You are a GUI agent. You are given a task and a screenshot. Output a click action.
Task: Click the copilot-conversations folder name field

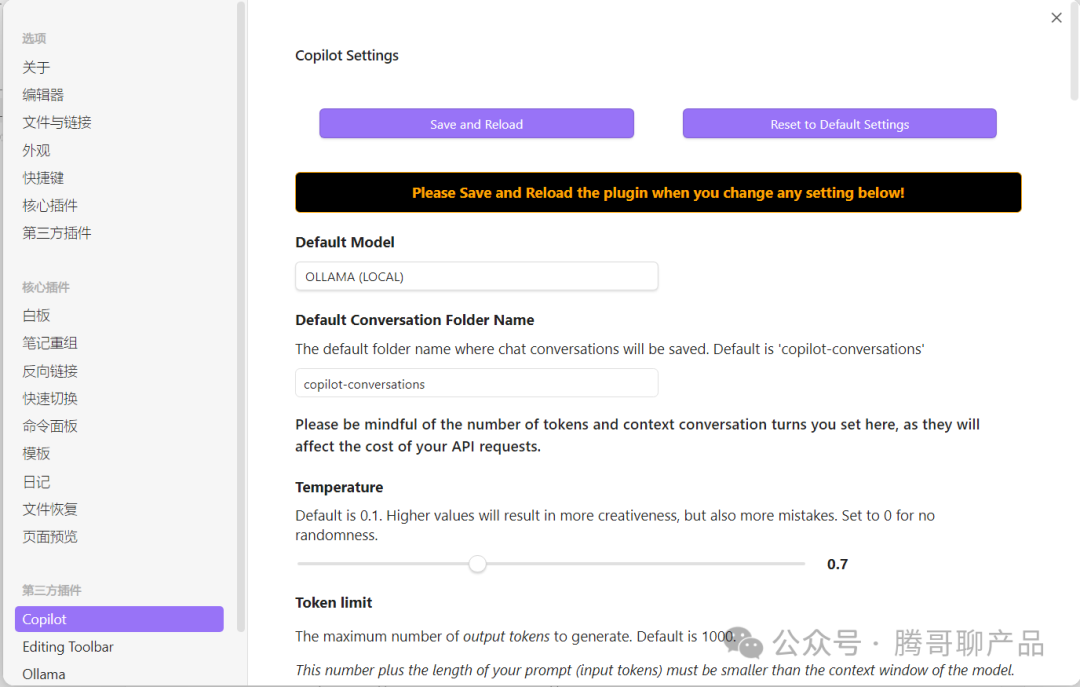pos(476,383)
